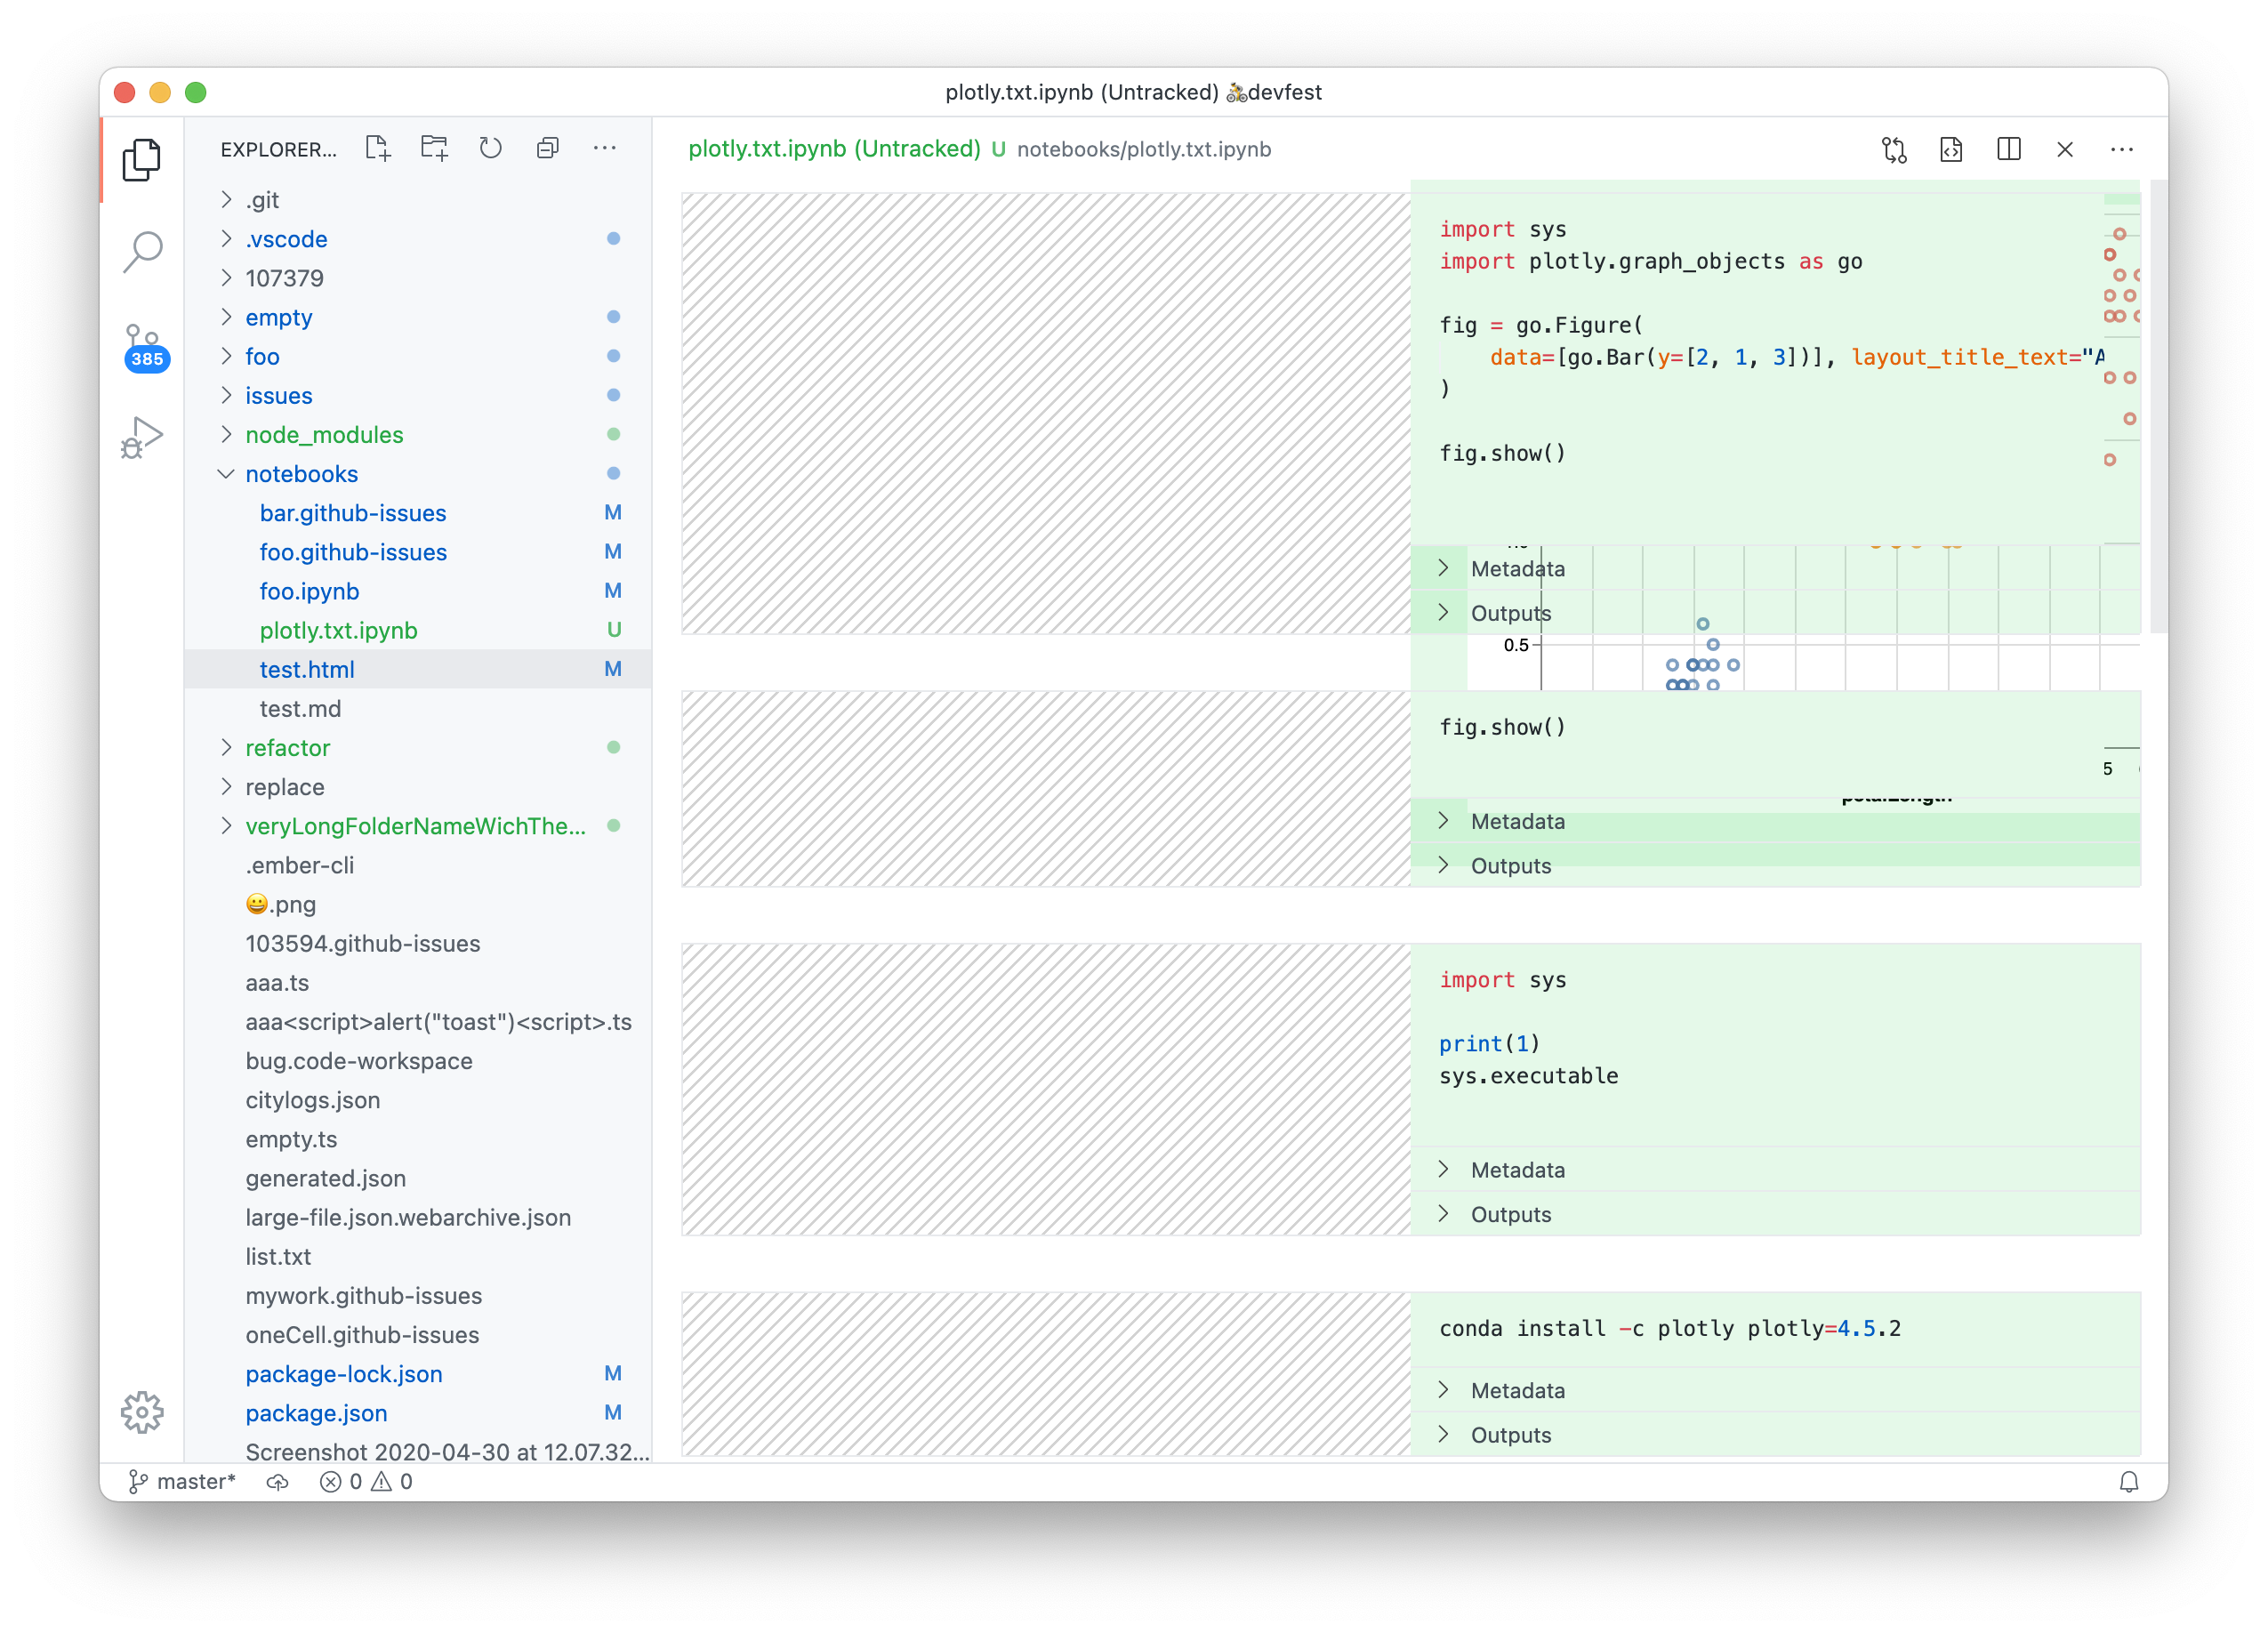The width and height of the screenshot is (2268, 1633).
Task: Create a new file using the Explorer toolbar
Action: pos(377,147)
